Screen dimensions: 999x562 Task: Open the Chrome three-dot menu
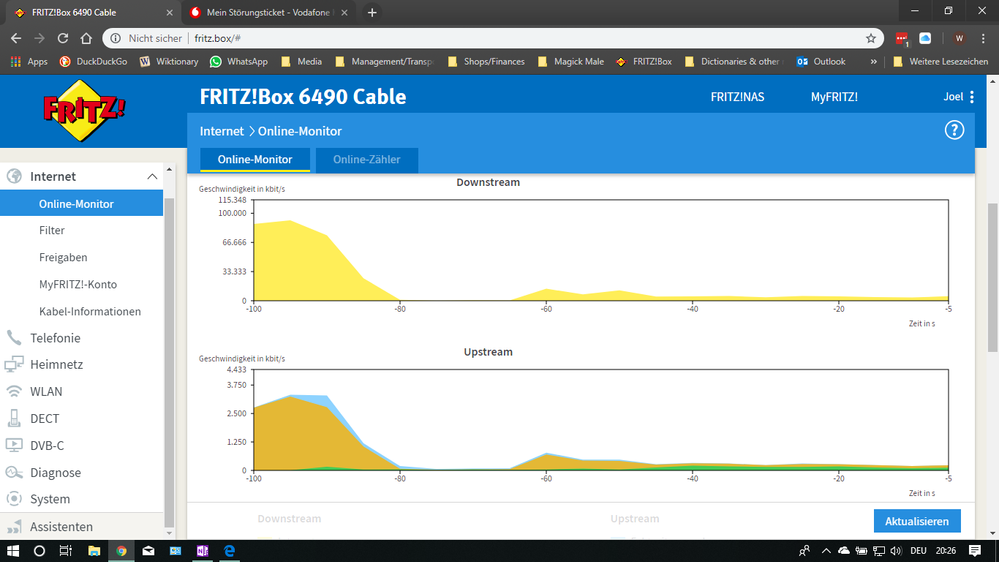(x=984, y=38)
